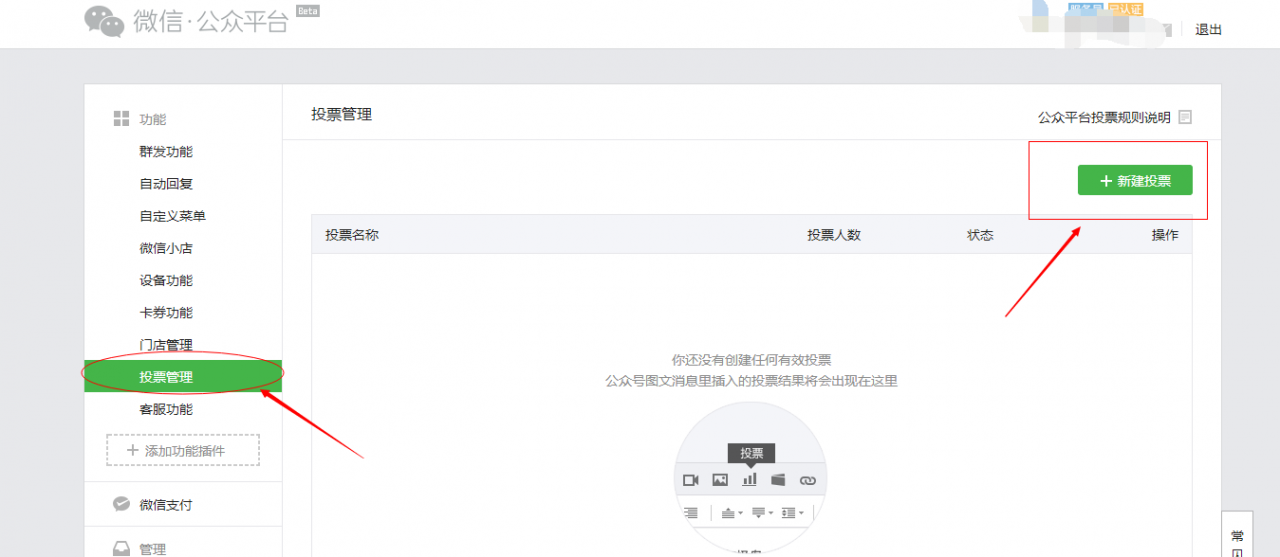Viewport: 1280px width, 557px height.
Task: Click the image icon in illustration
Action: pos(720,480)
